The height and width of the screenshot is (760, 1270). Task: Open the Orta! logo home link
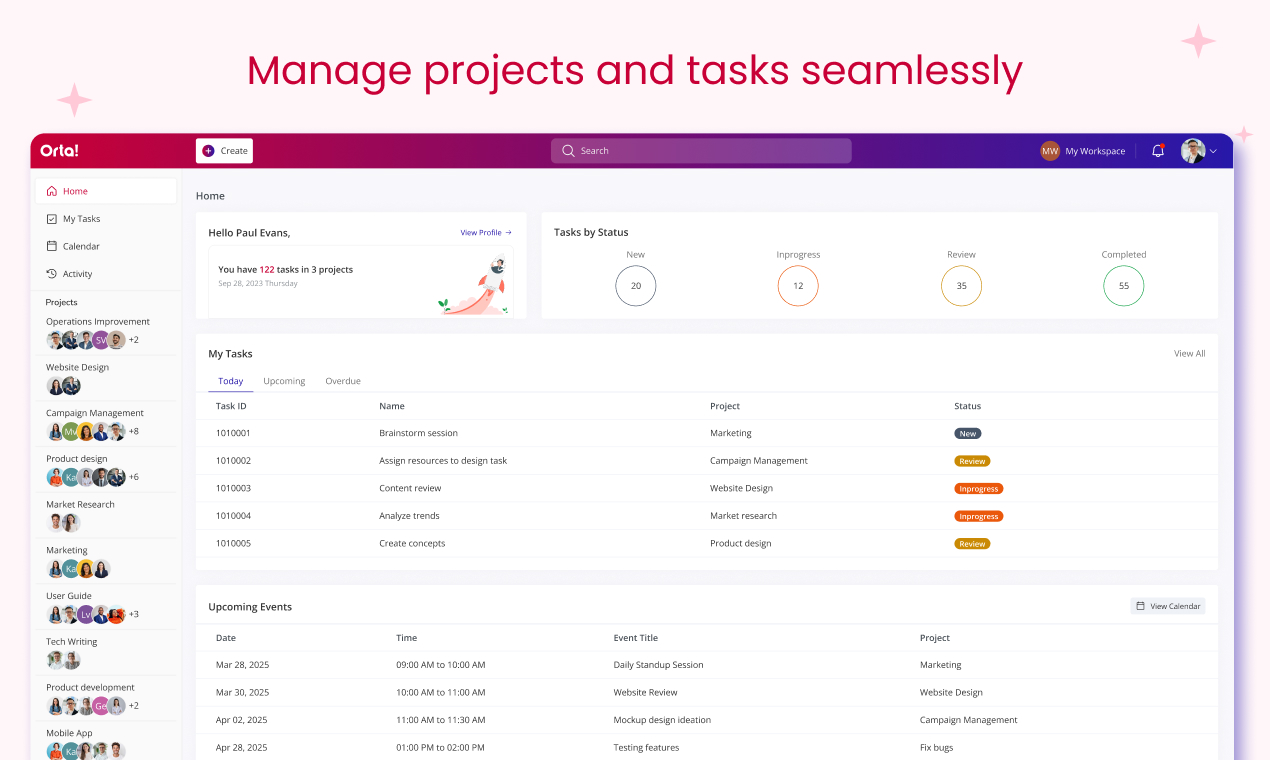(59, 151)
